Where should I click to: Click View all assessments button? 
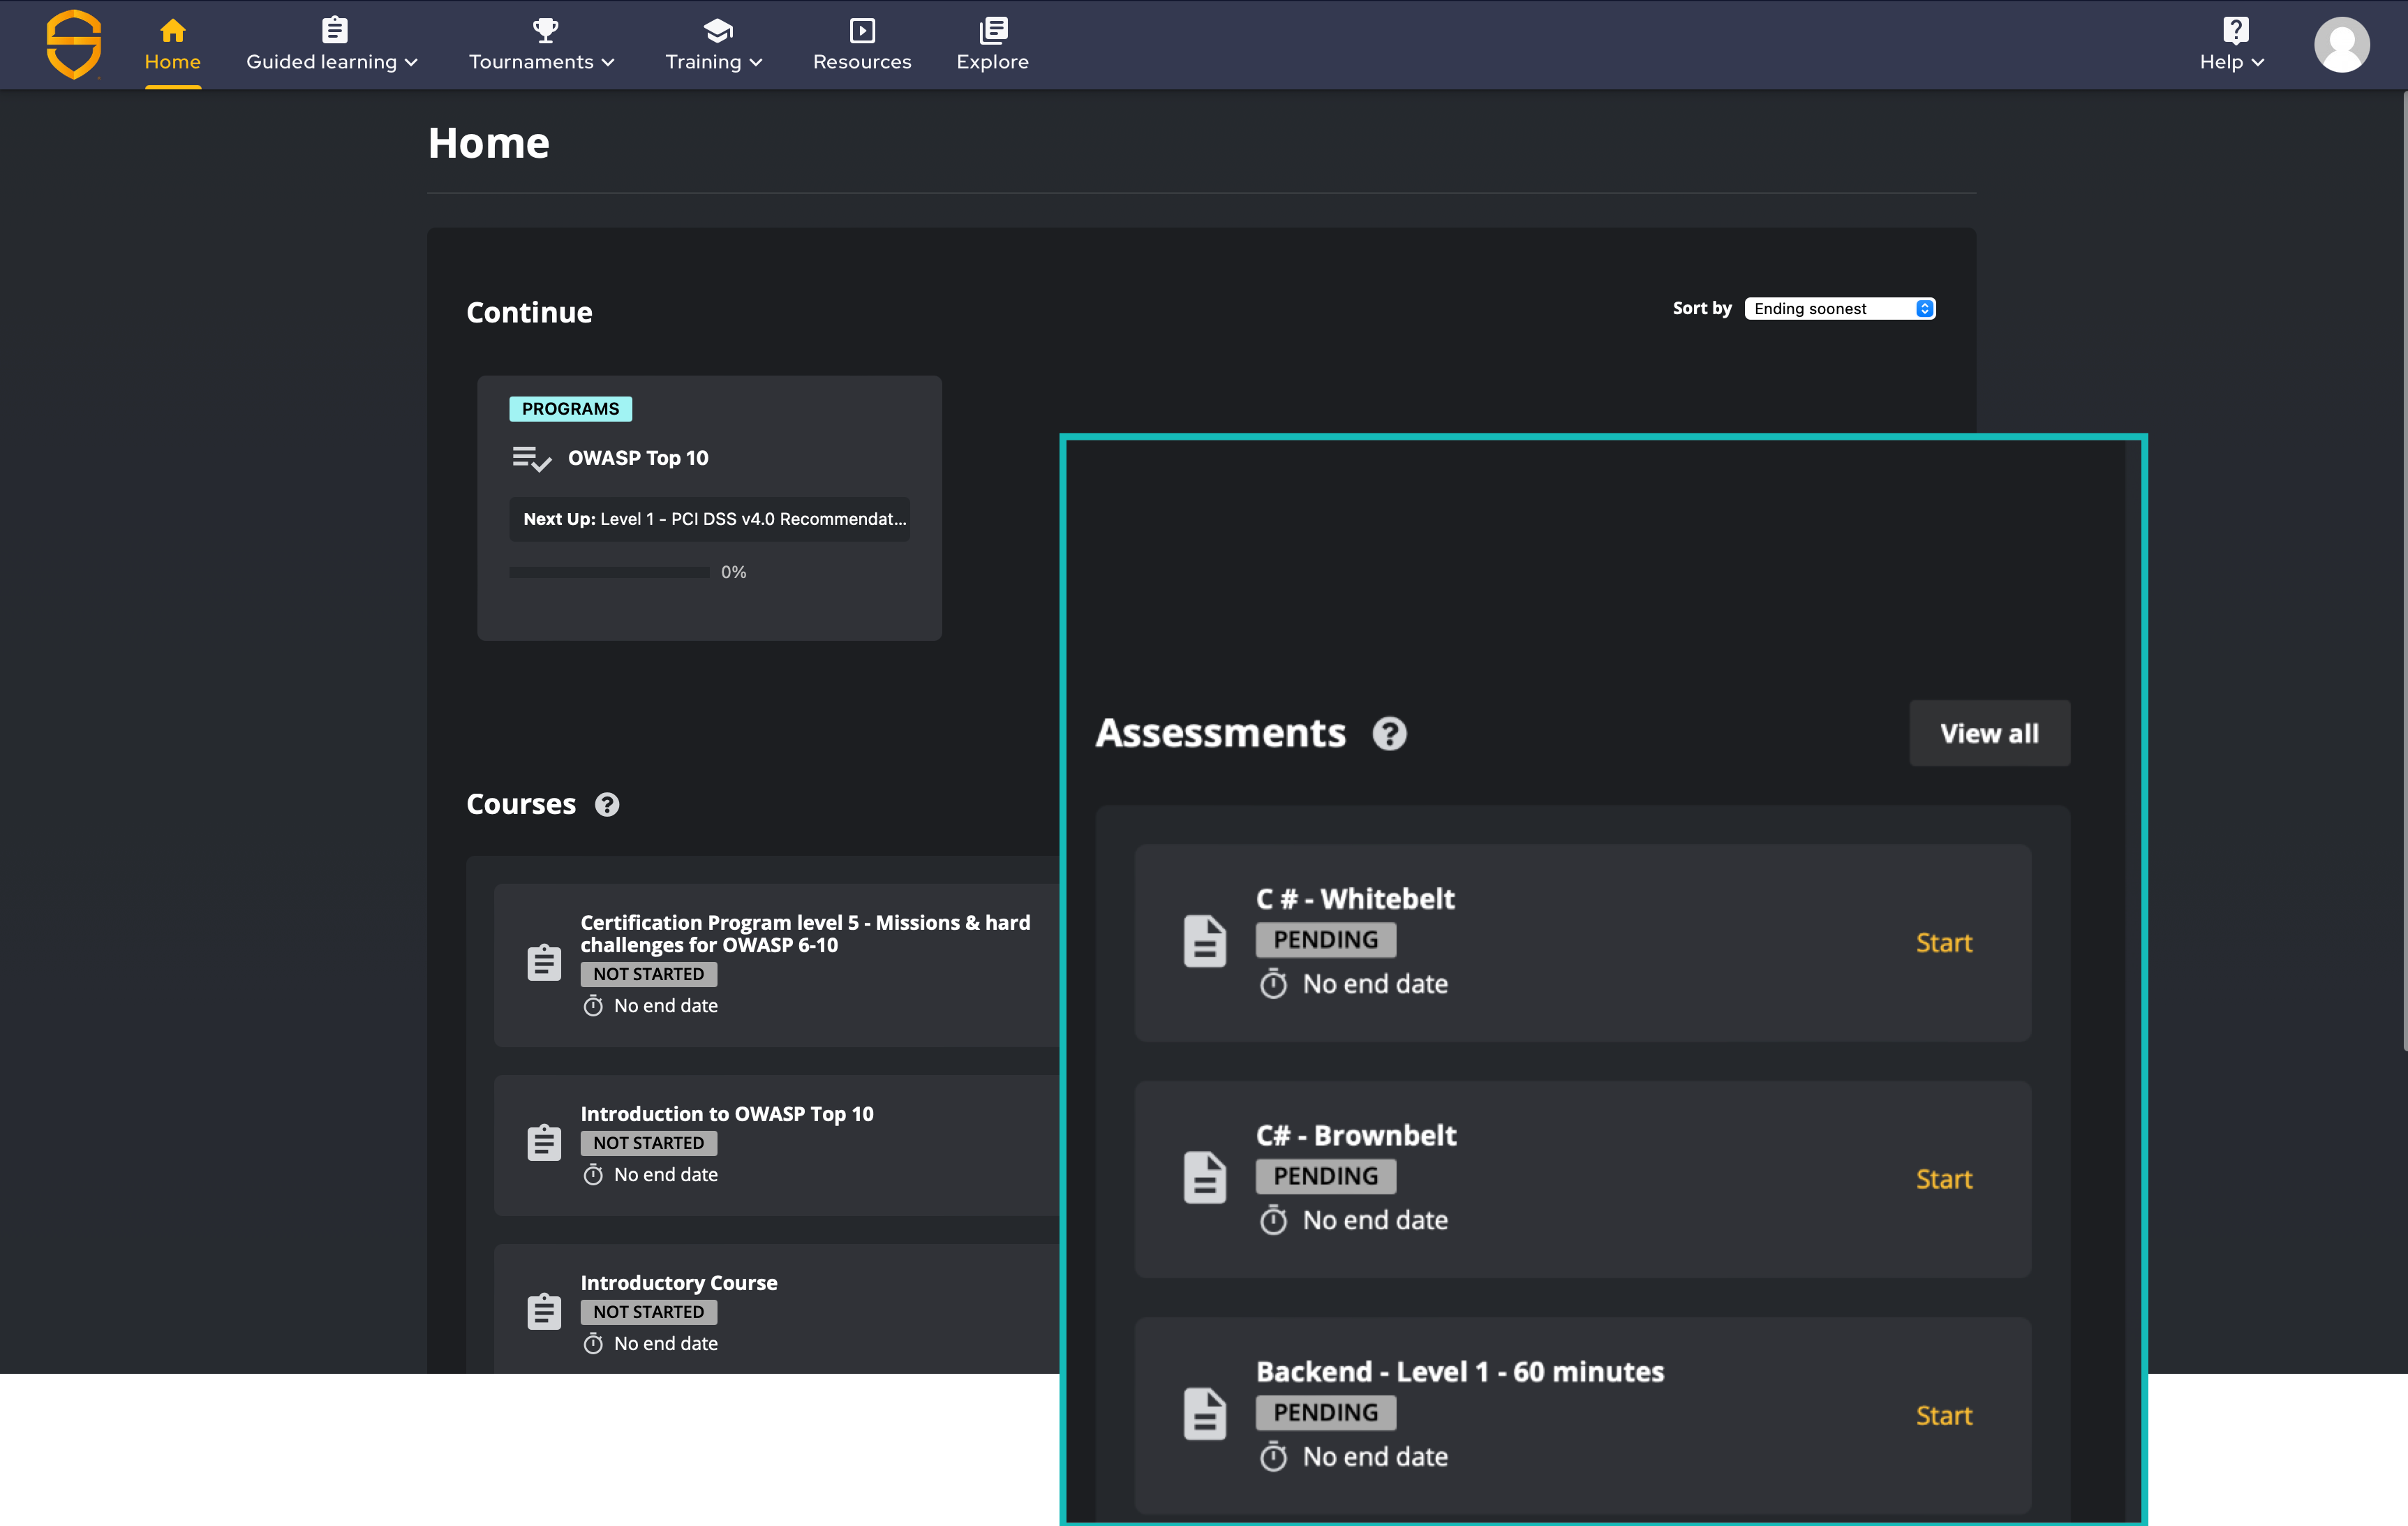pos(1989,733)
